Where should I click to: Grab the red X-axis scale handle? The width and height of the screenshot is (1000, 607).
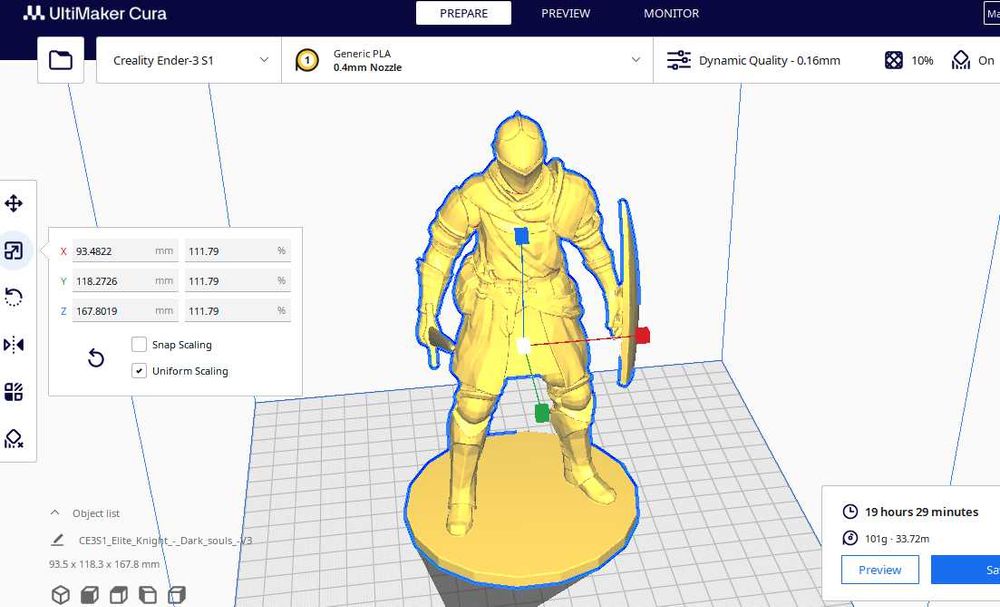tap(642, 335)
